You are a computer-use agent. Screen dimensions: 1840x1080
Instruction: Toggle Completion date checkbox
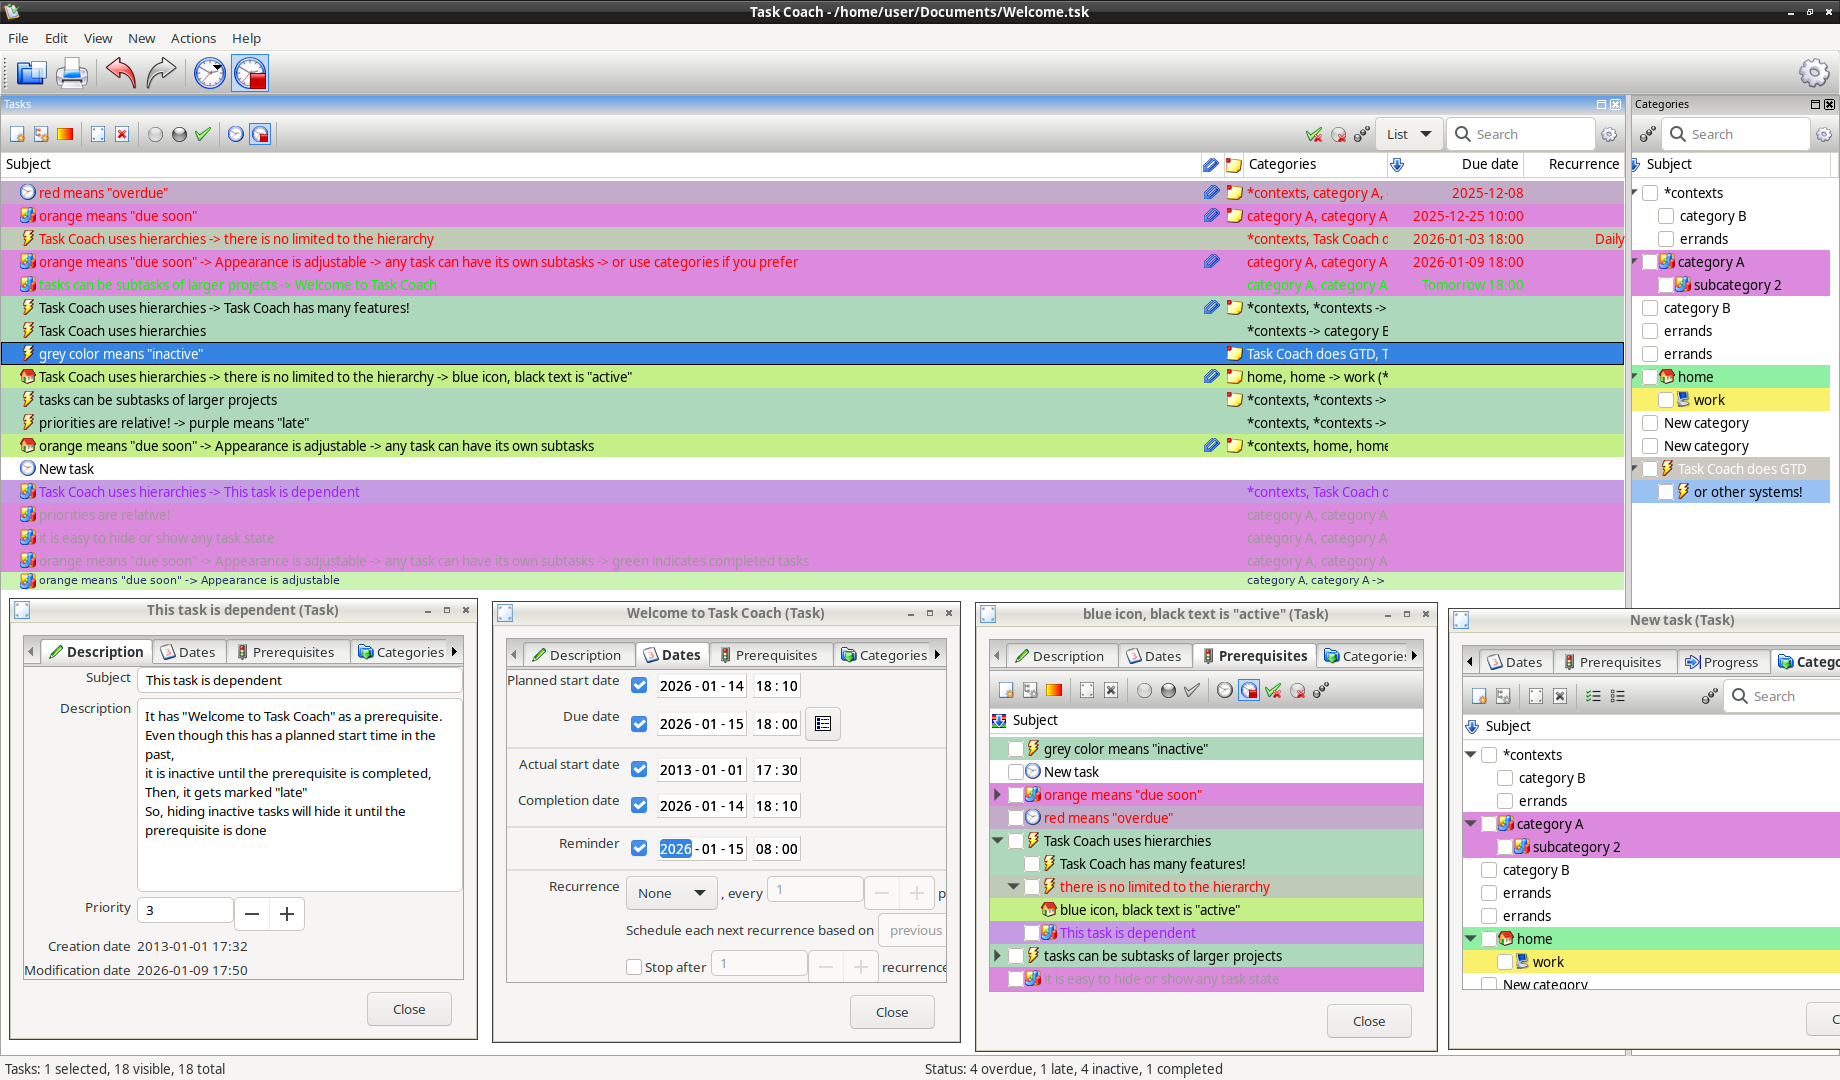click(x=639, y=806)
